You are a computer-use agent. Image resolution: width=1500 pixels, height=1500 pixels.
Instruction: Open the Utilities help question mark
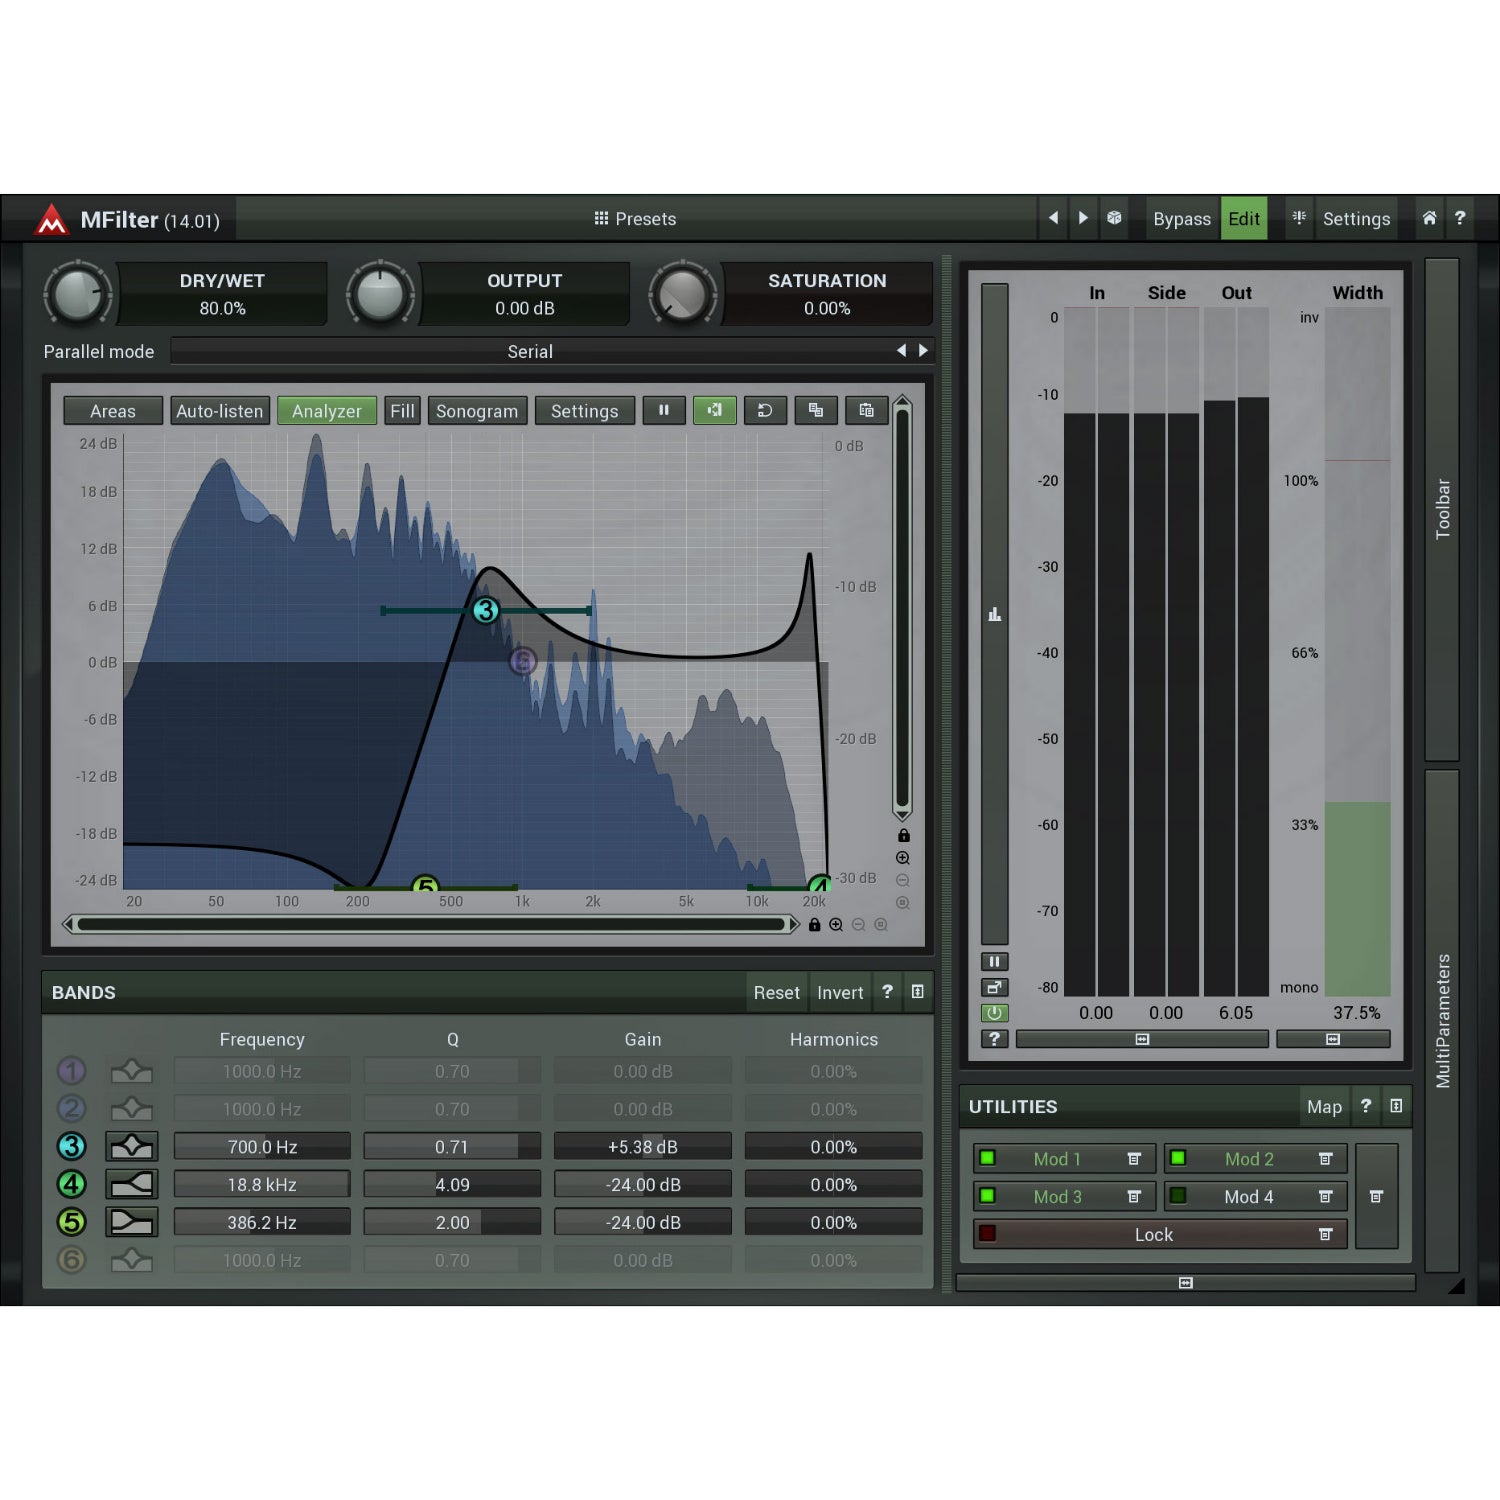click(1366, 1106)
